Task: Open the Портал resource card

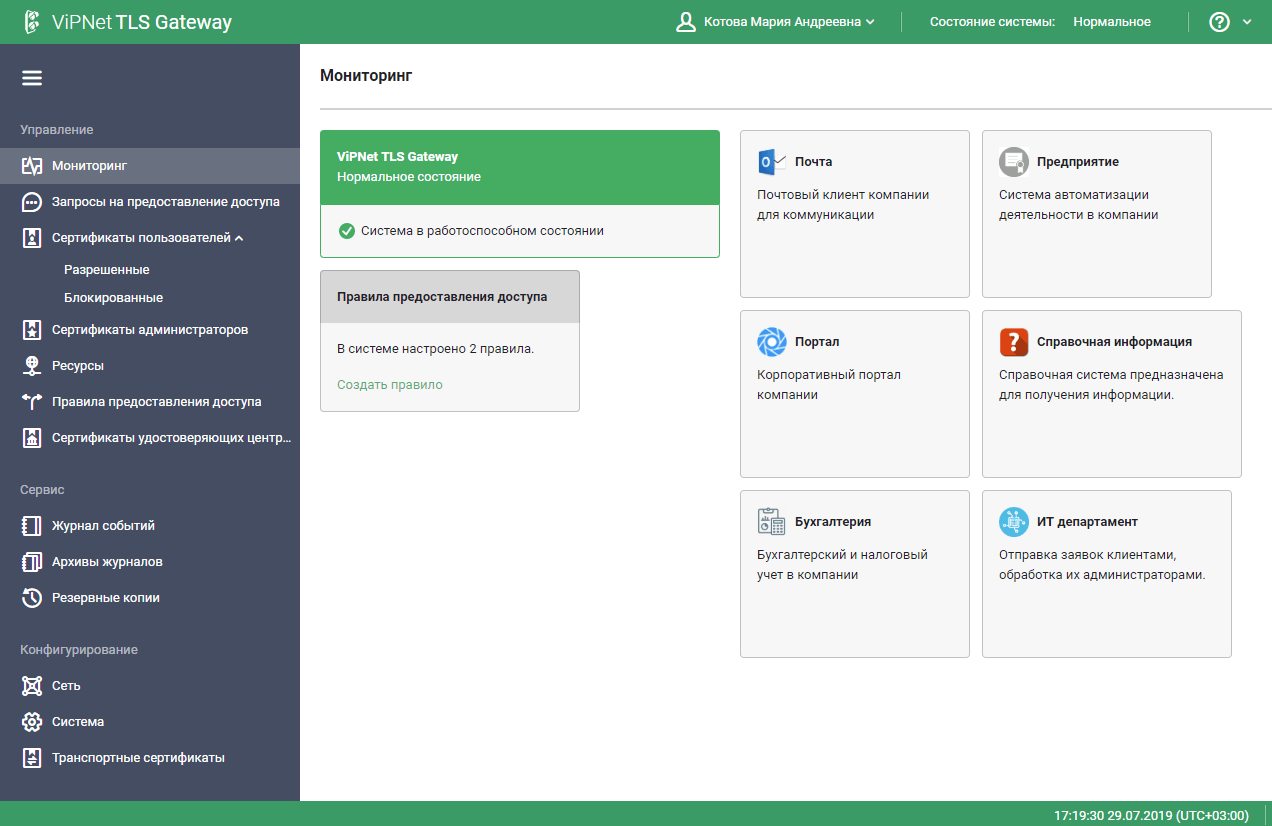Action: [x=855, y=394]
